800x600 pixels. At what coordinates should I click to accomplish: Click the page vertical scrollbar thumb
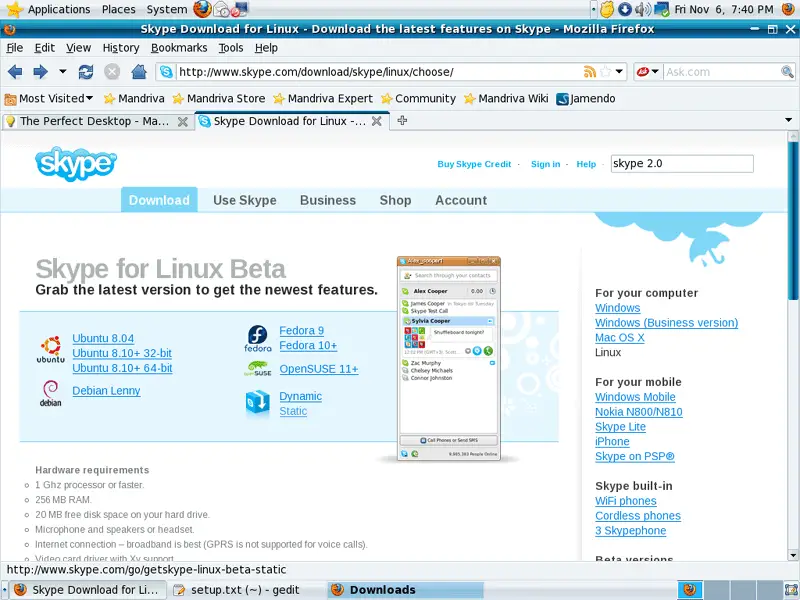pos(793,220)
